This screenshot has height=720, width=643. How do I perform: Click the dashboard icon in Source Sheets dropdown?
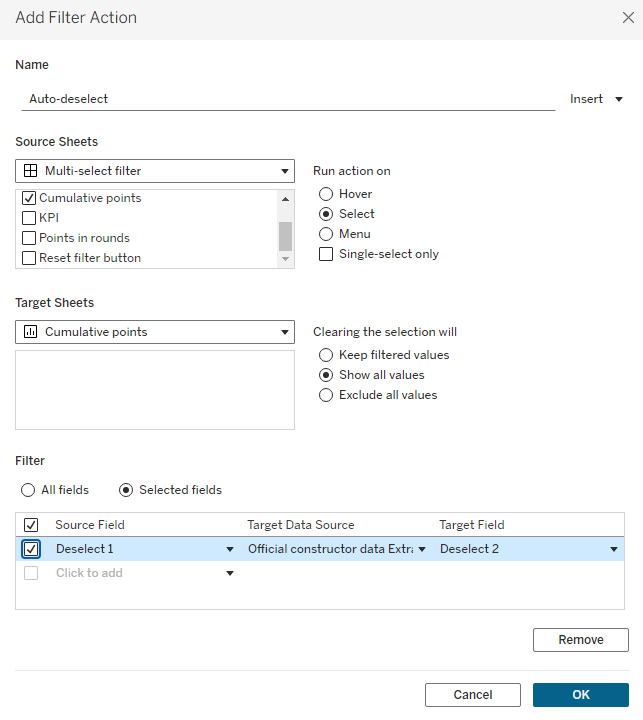[30, 171]
